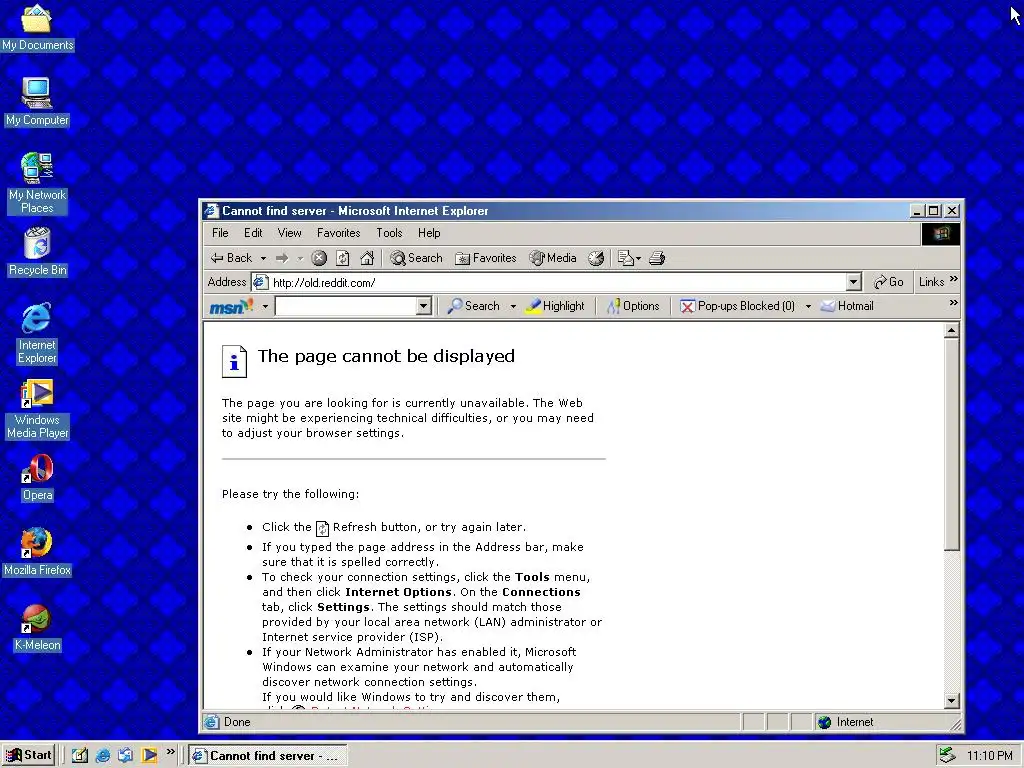
Task: Click the Mail toolbar icon
Action: pos(626,258)
